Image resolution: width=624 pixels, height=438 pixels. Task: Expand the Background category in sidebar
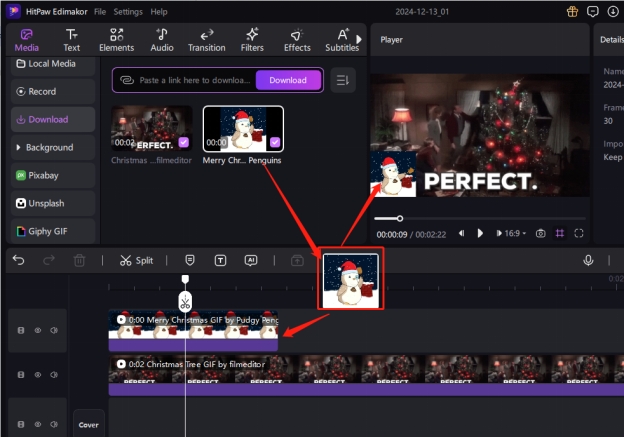[20, 147]
